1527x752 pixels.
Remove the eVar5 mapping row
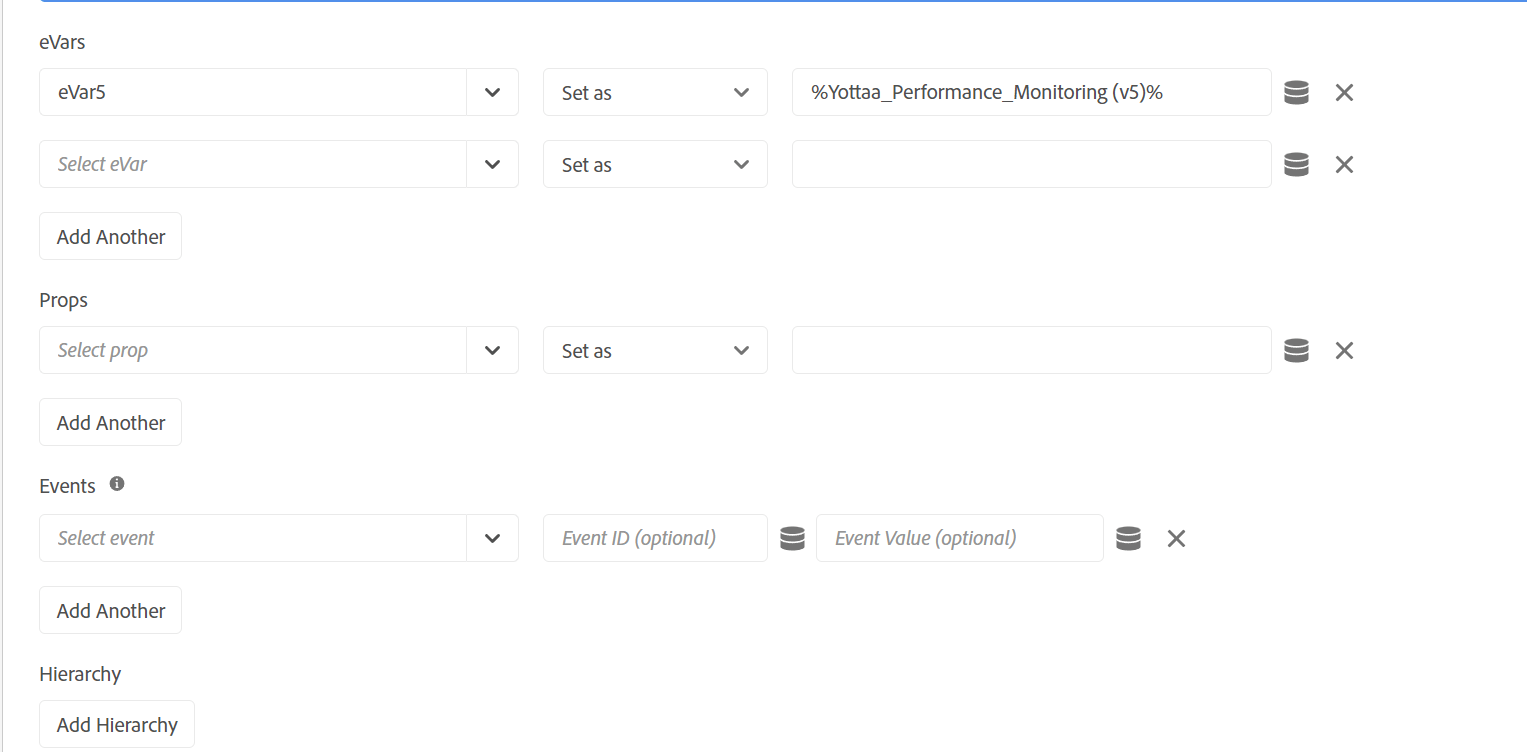[1343, 92]
